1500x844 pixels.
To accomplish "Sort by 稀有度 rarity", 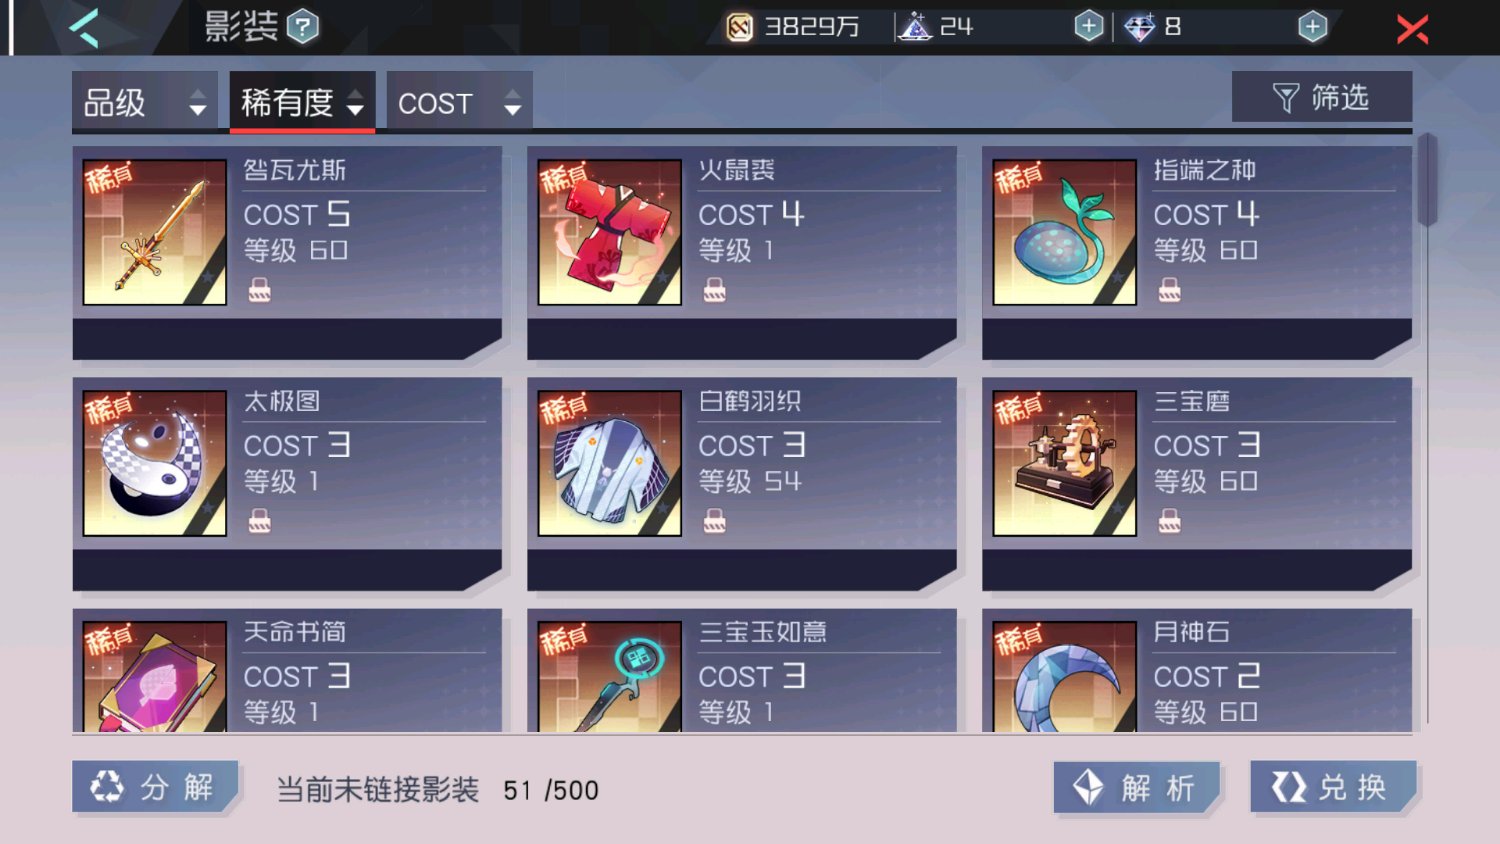I will (x=302, y=102).
